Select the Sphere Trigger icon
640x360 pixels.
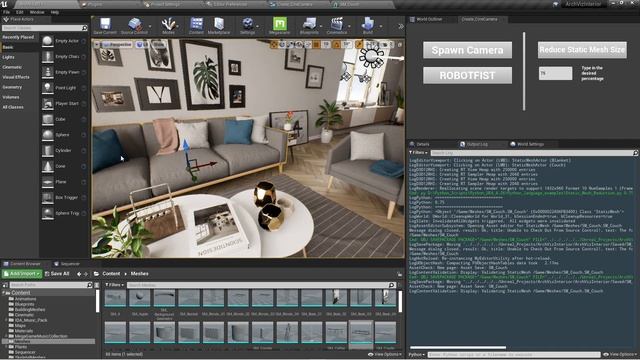click(48, 213)
